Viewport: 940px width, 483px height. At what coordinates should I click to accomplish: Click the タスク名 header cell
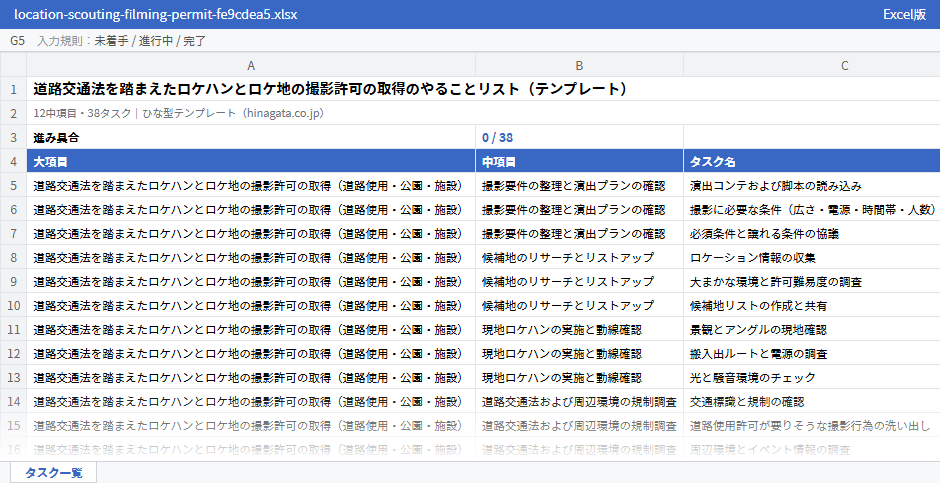point(812,162)
